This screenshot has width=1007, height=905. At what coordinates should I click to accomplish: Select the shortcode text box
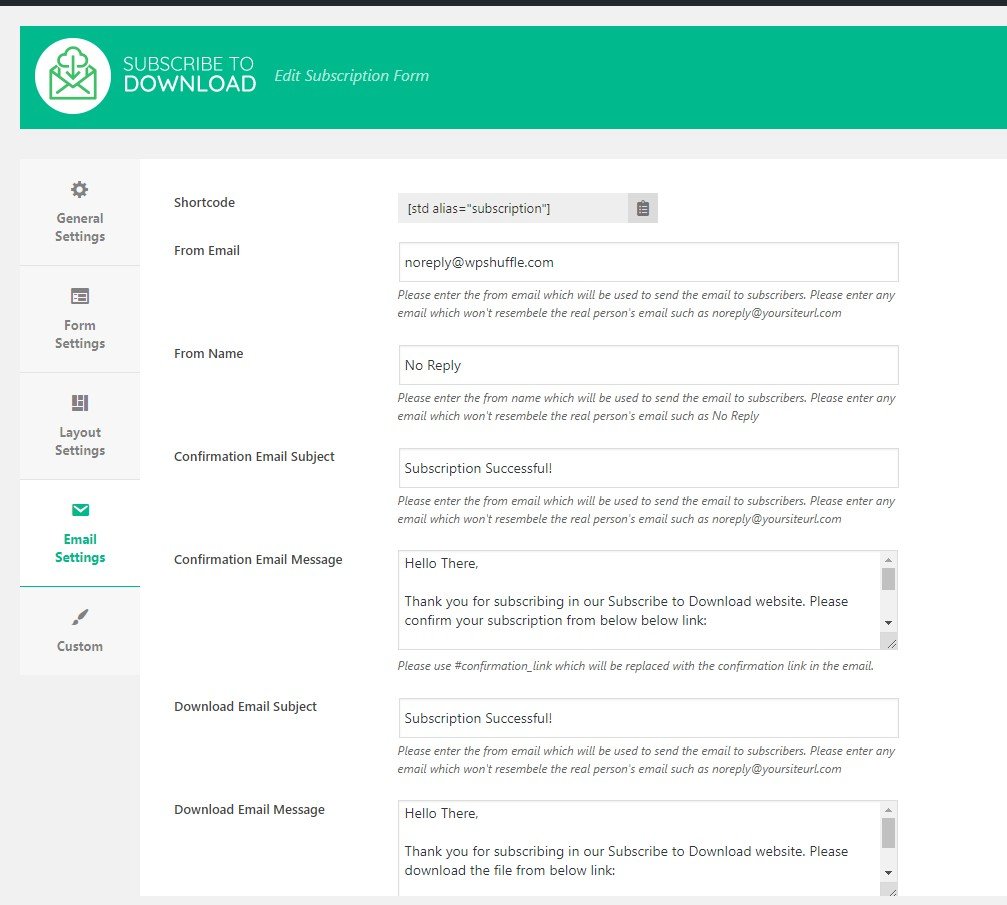click(512, 208)
